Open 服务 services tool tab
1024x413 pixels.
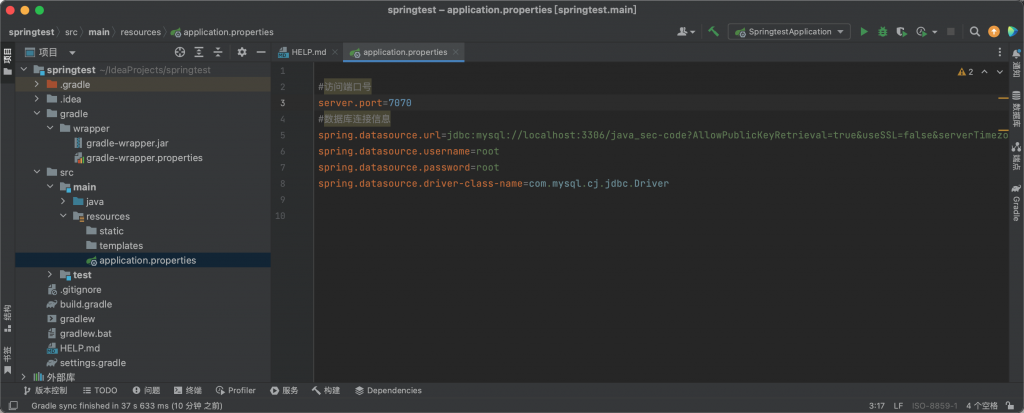[285, 391]
